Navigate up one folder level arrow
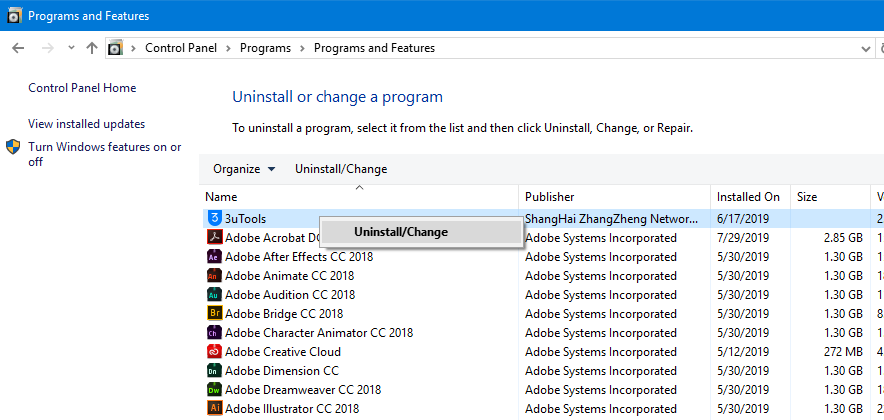The height and width of the screenshot is (420, 884). tap(92, 48)
